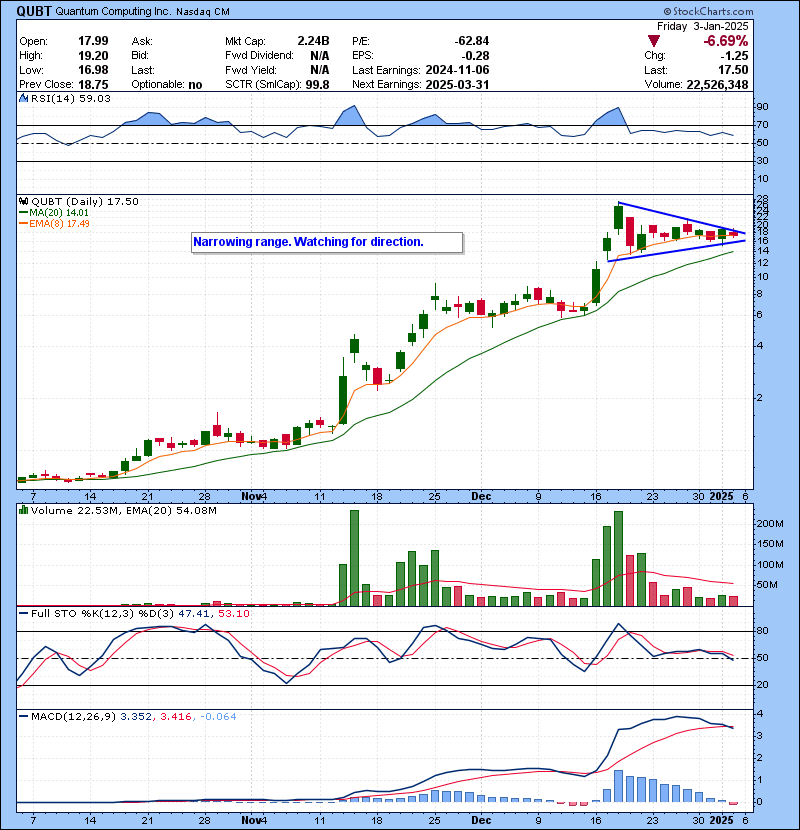Click the 2025 label on the bottom-most date axis
This screenshot has width=800, height=830.
point(722,820)
